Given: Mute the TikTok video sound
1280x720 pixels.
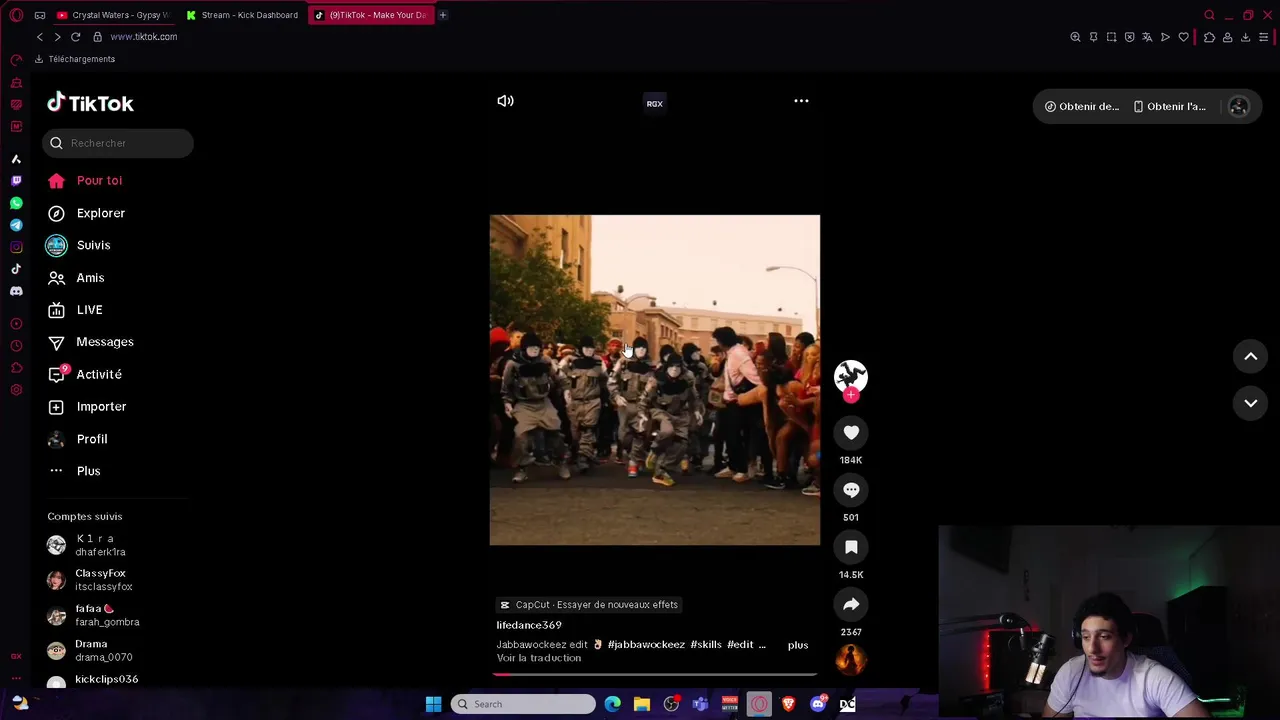Looking at the screenshot, I should pos(505,101).
